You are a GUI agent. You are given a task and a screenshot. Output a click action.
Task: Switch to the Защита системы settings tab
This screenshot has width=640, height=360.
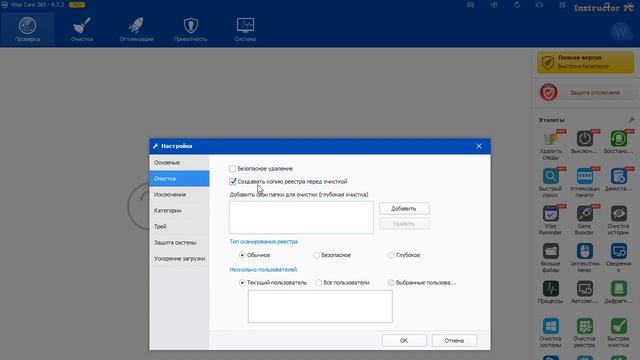click(x=179, y=242)
